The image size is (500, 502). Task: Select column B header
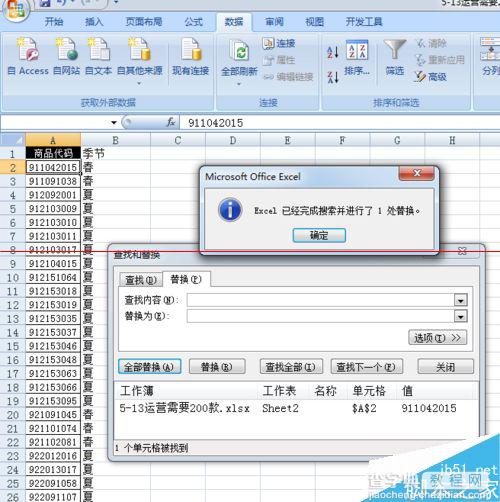click(x=115, y=140)
